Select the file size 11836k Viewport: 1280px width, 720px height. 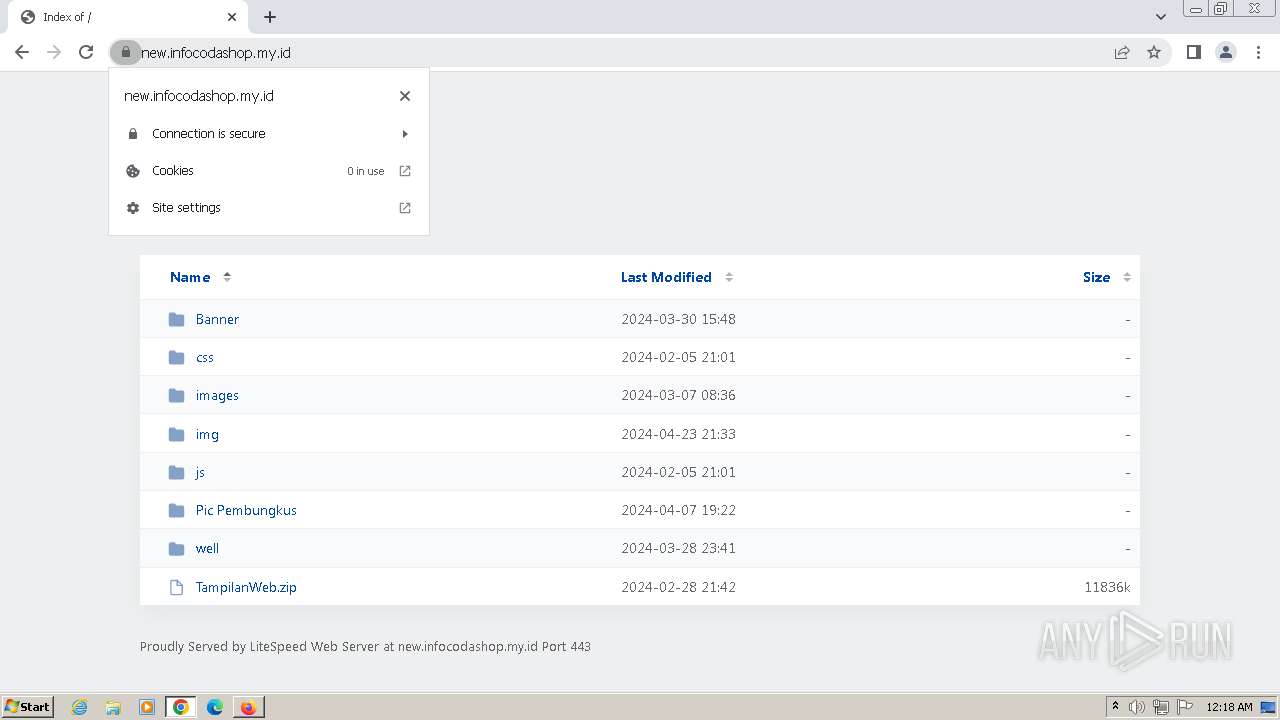[x=1107, y=587]
